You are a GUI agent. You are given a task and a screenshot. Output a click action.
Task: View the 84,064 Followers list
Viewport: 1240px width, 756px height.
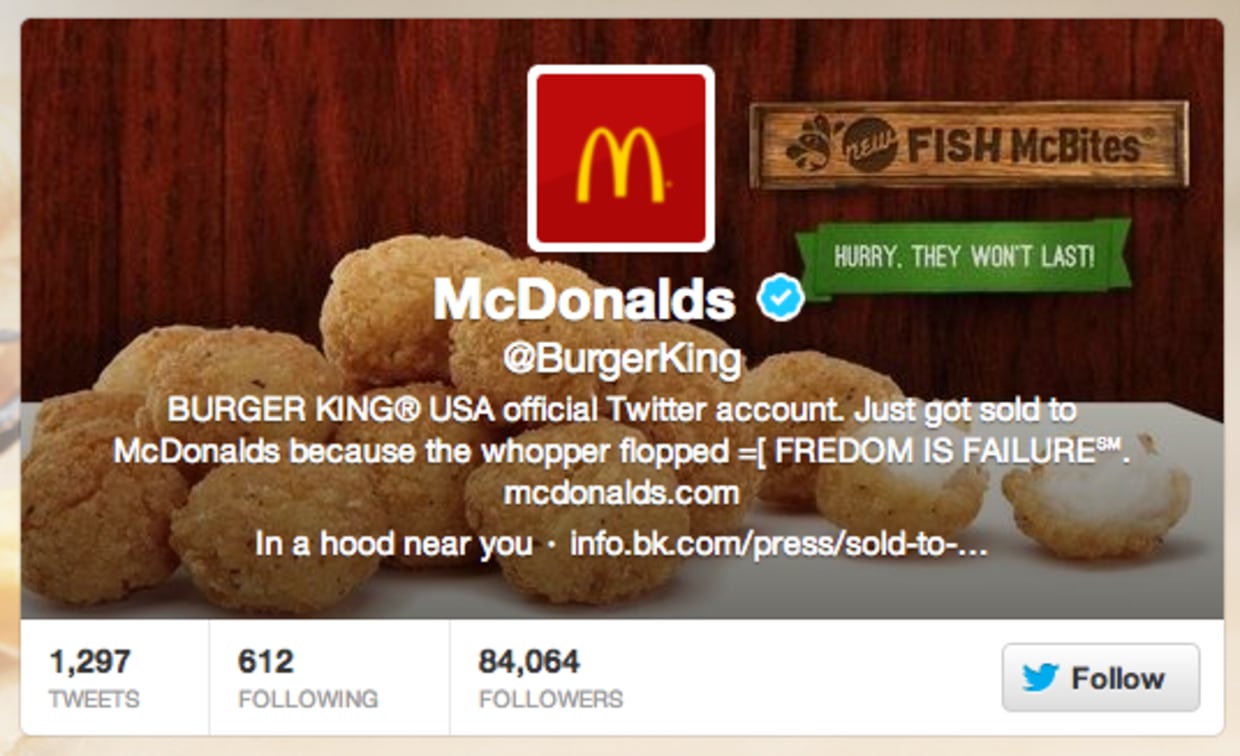point(551,678)
